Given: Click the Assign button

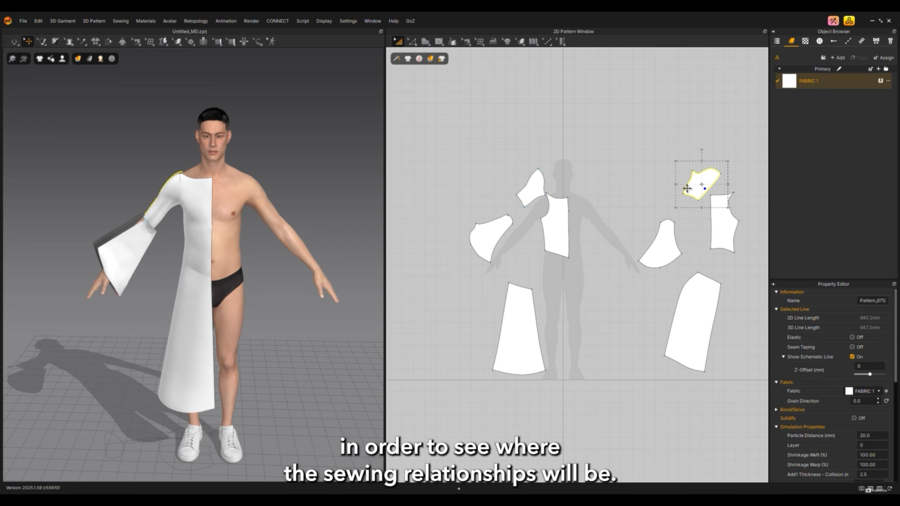Looking at the screenshot, I should (x=884, y=57).
